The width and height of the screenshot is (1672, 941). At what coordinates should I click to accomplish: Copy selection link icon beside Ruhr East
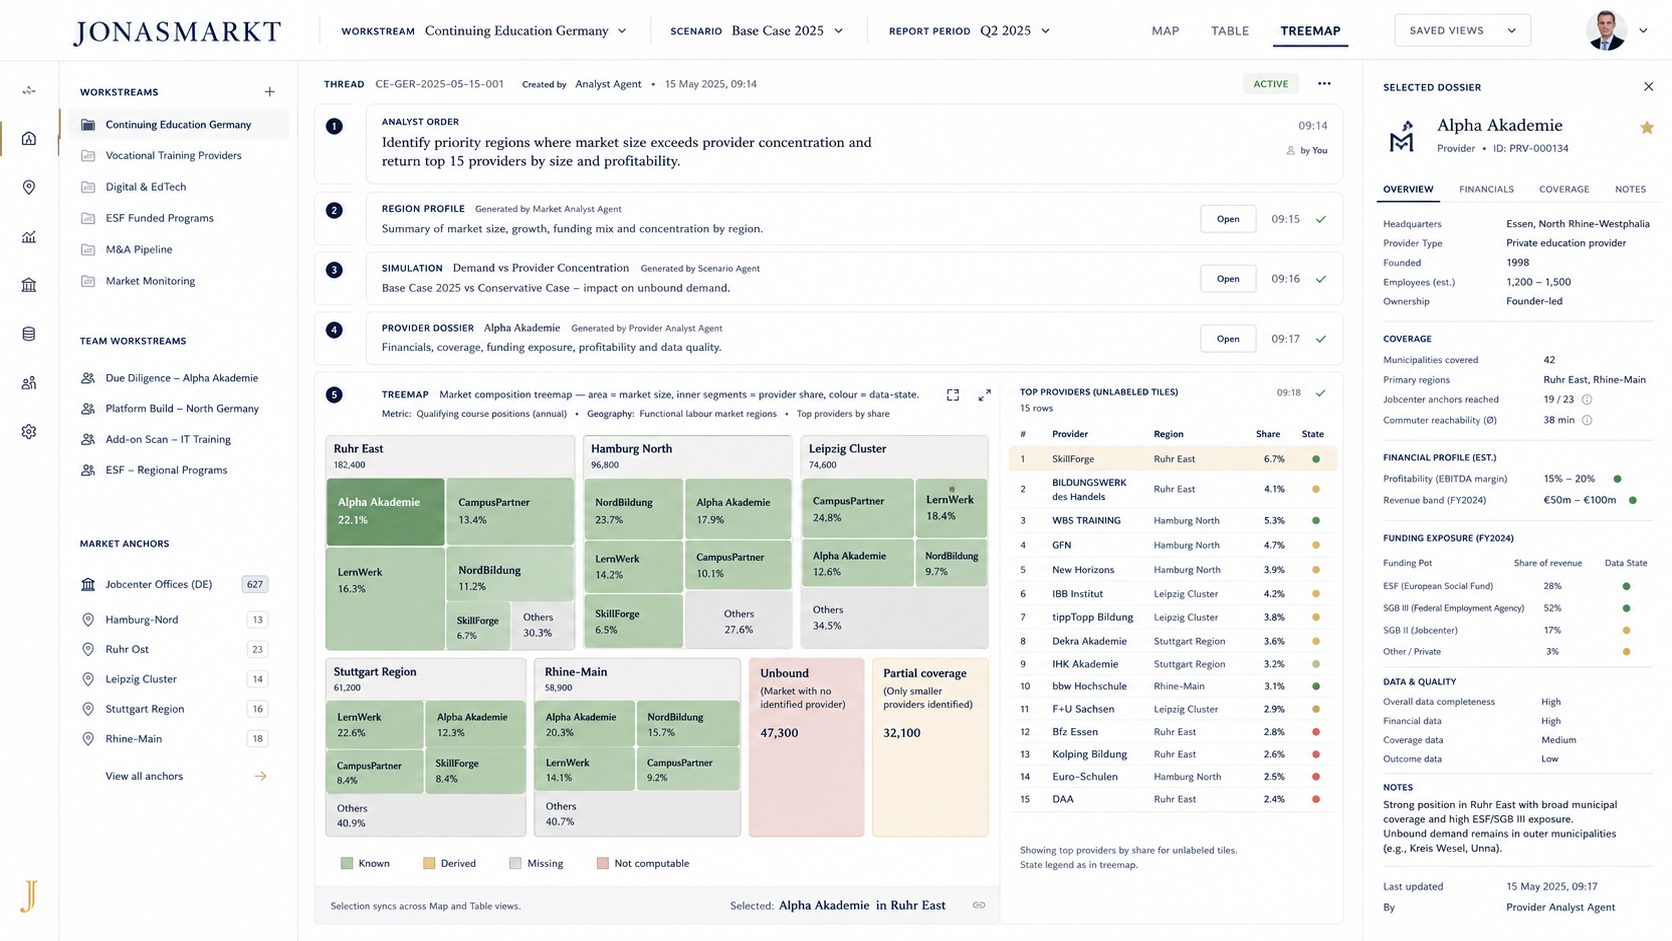[979, 905]
